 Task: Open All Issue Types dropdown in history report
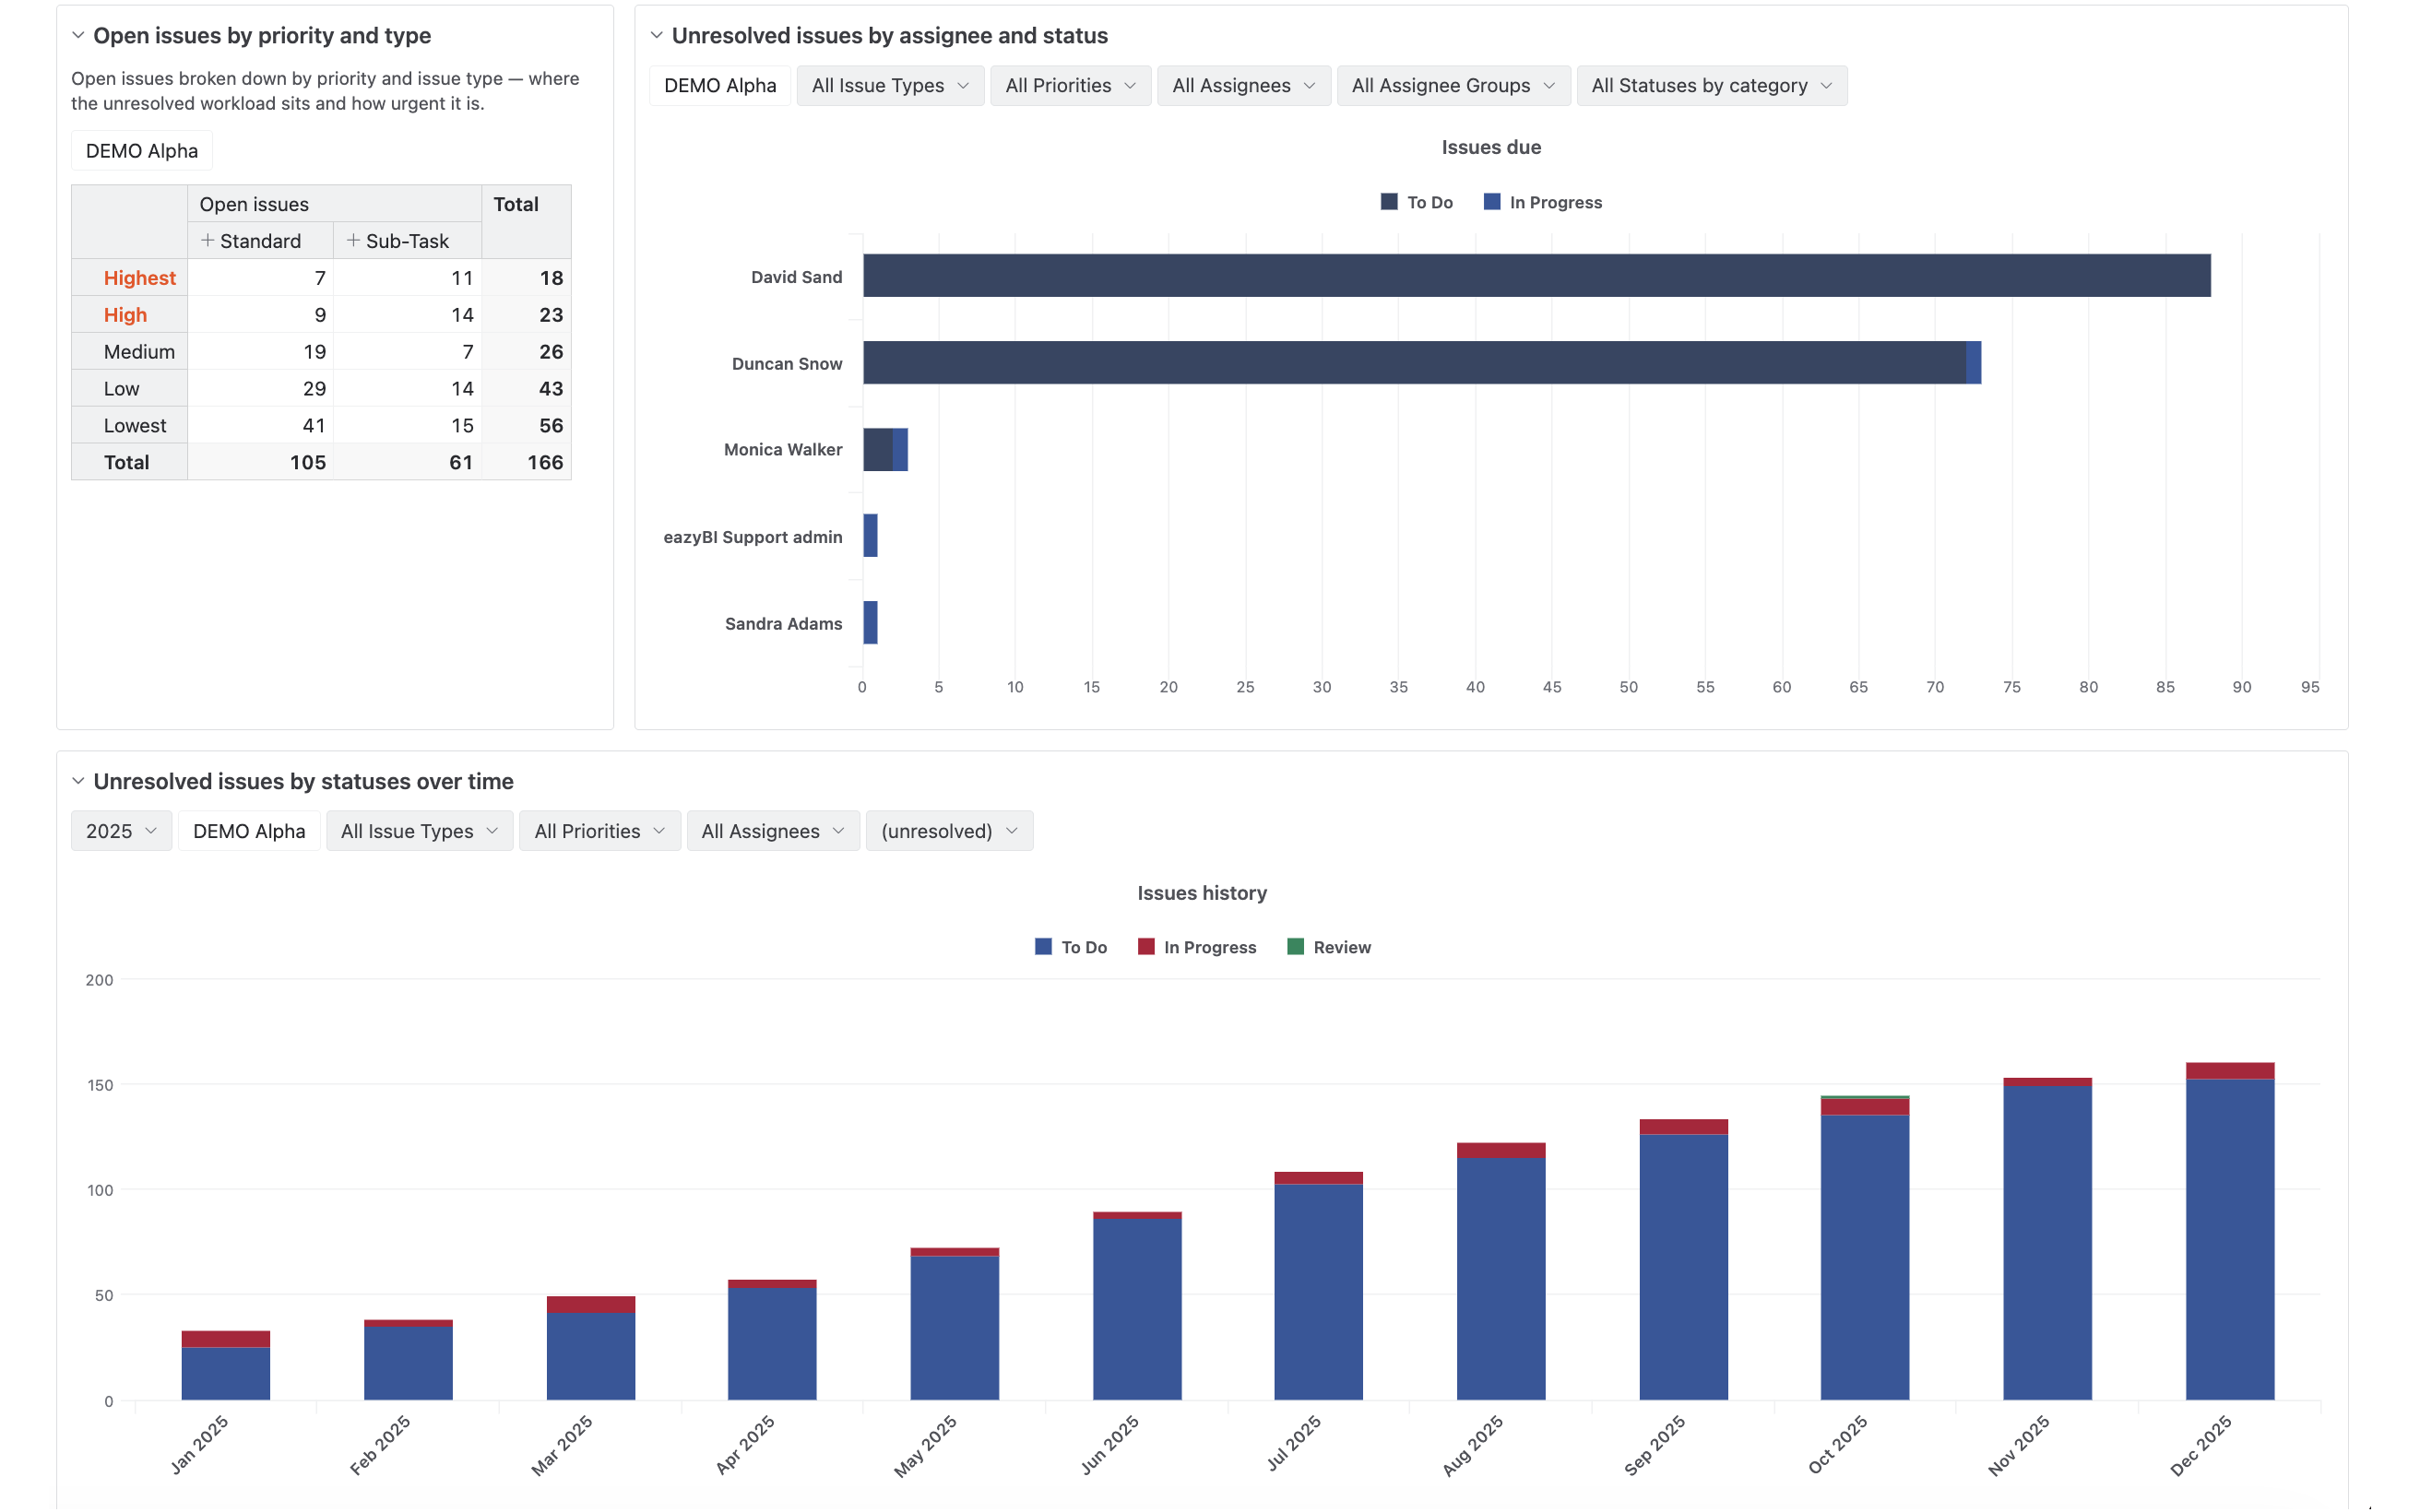[419, 831]
